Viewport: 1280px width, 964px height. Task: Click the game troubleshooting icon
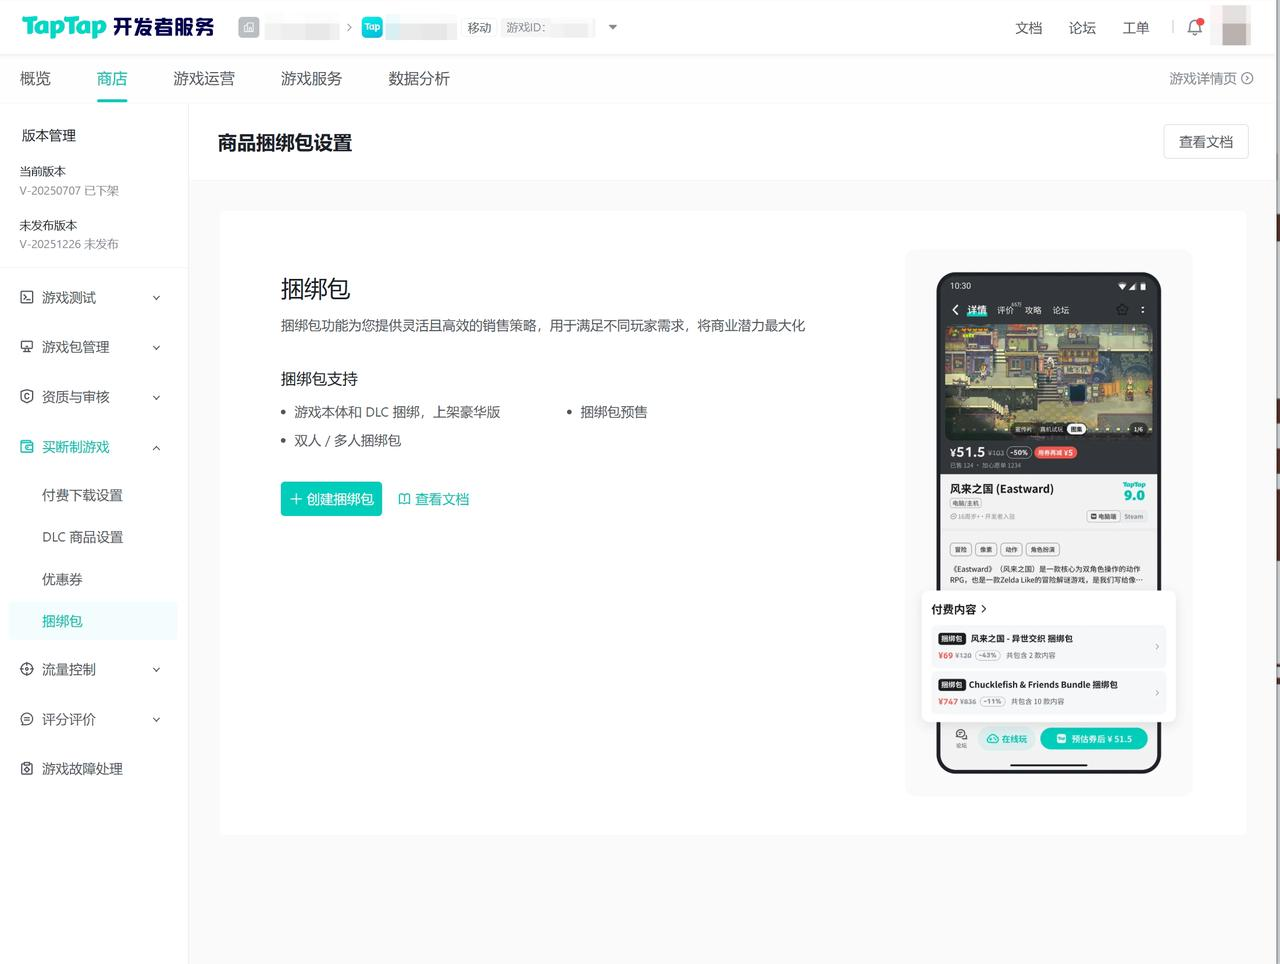point(27,769)
